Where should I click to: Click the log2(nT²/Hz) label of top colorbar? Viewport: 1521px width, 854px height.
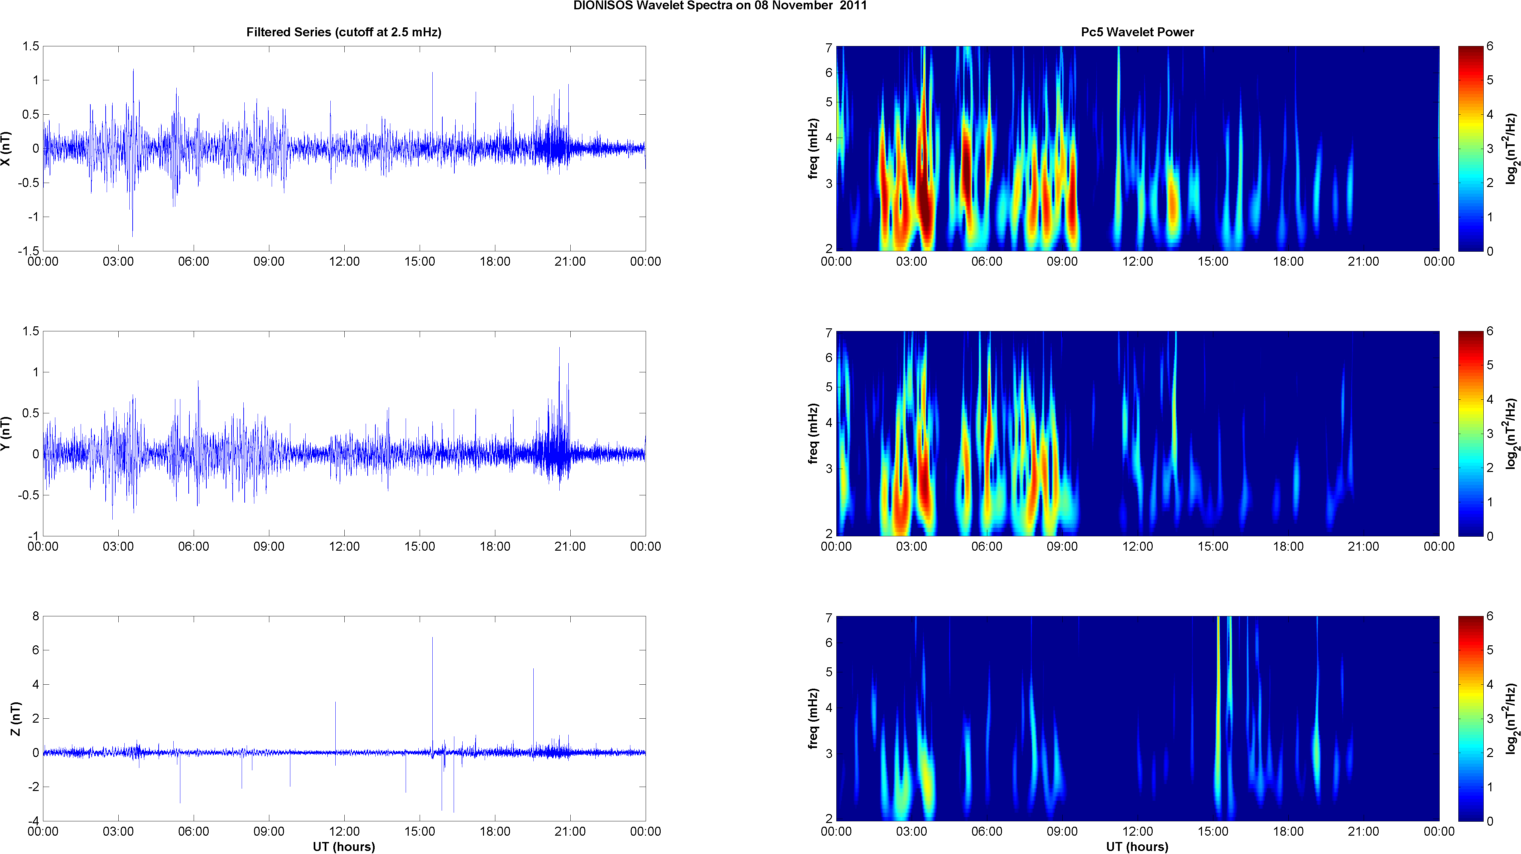(x=1512, y=148)
